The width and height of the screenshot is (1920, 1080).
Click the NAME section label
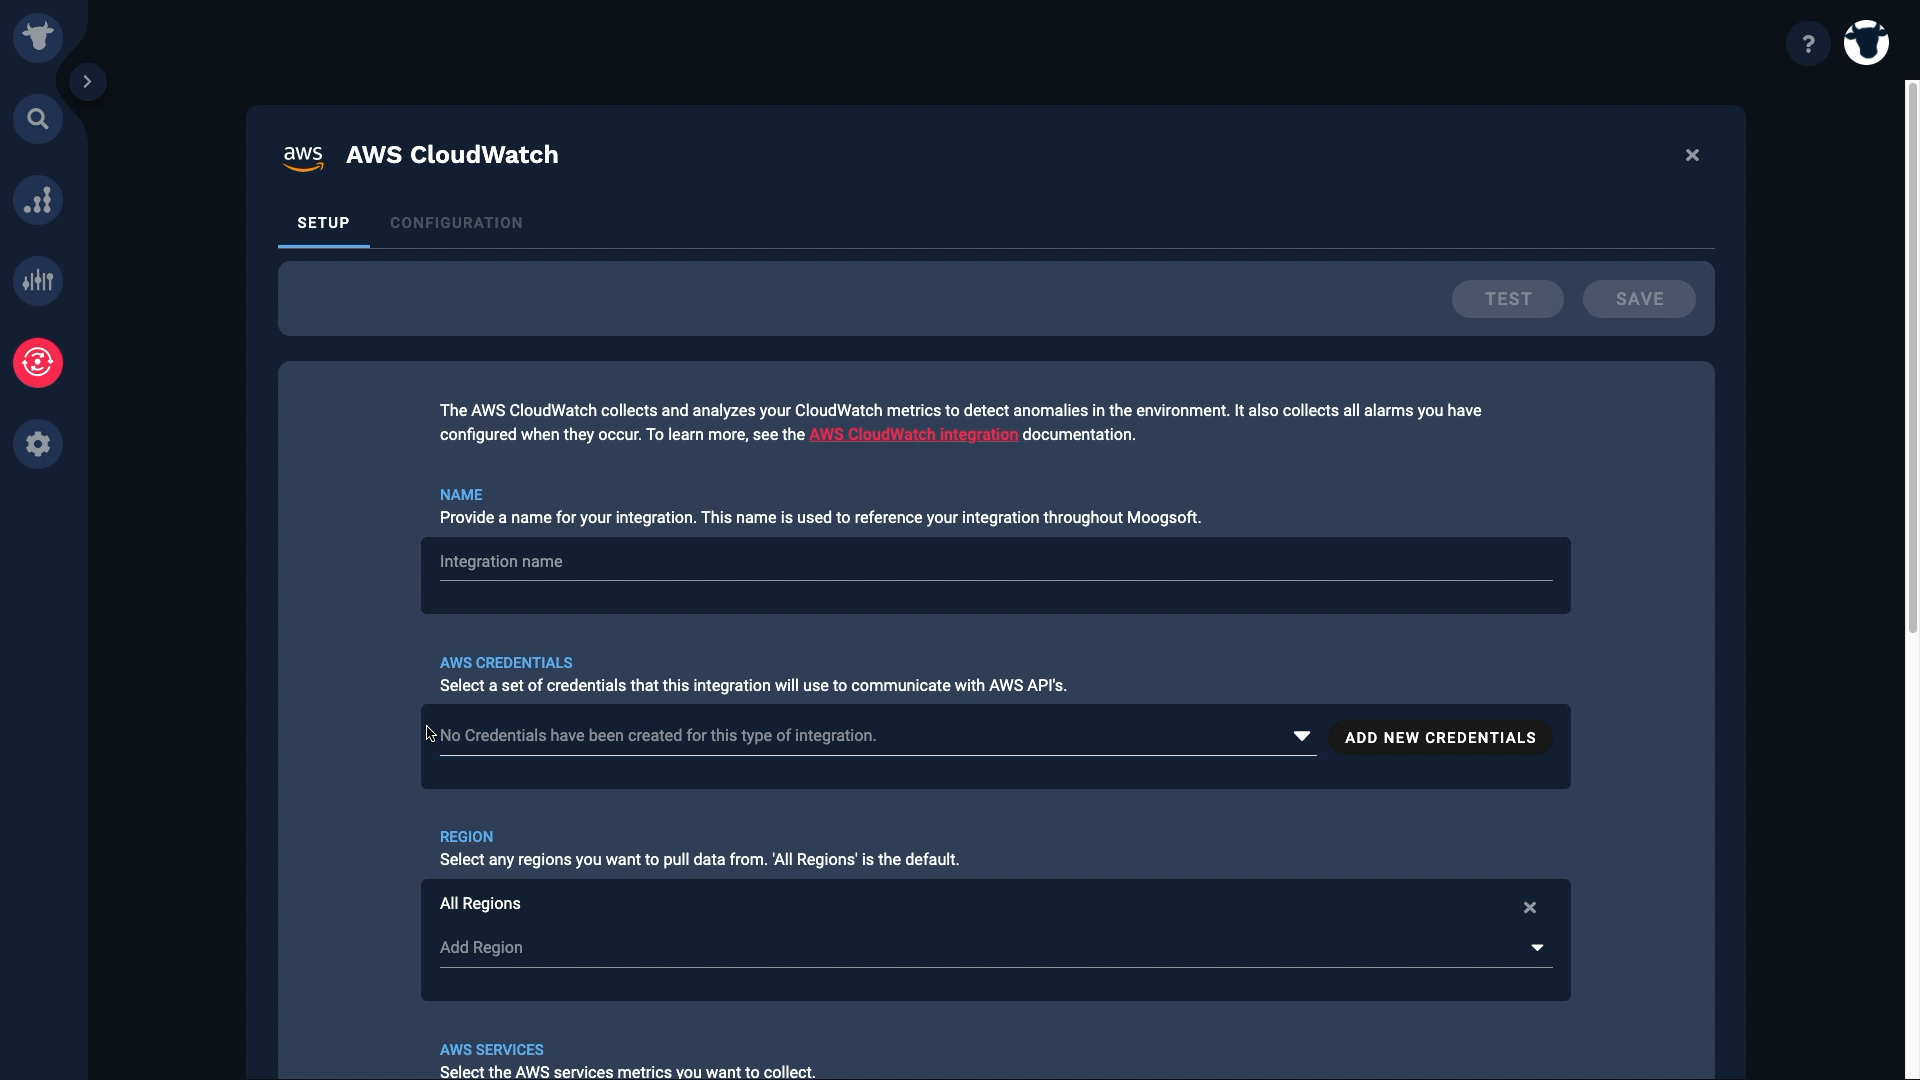coord(461,495)
